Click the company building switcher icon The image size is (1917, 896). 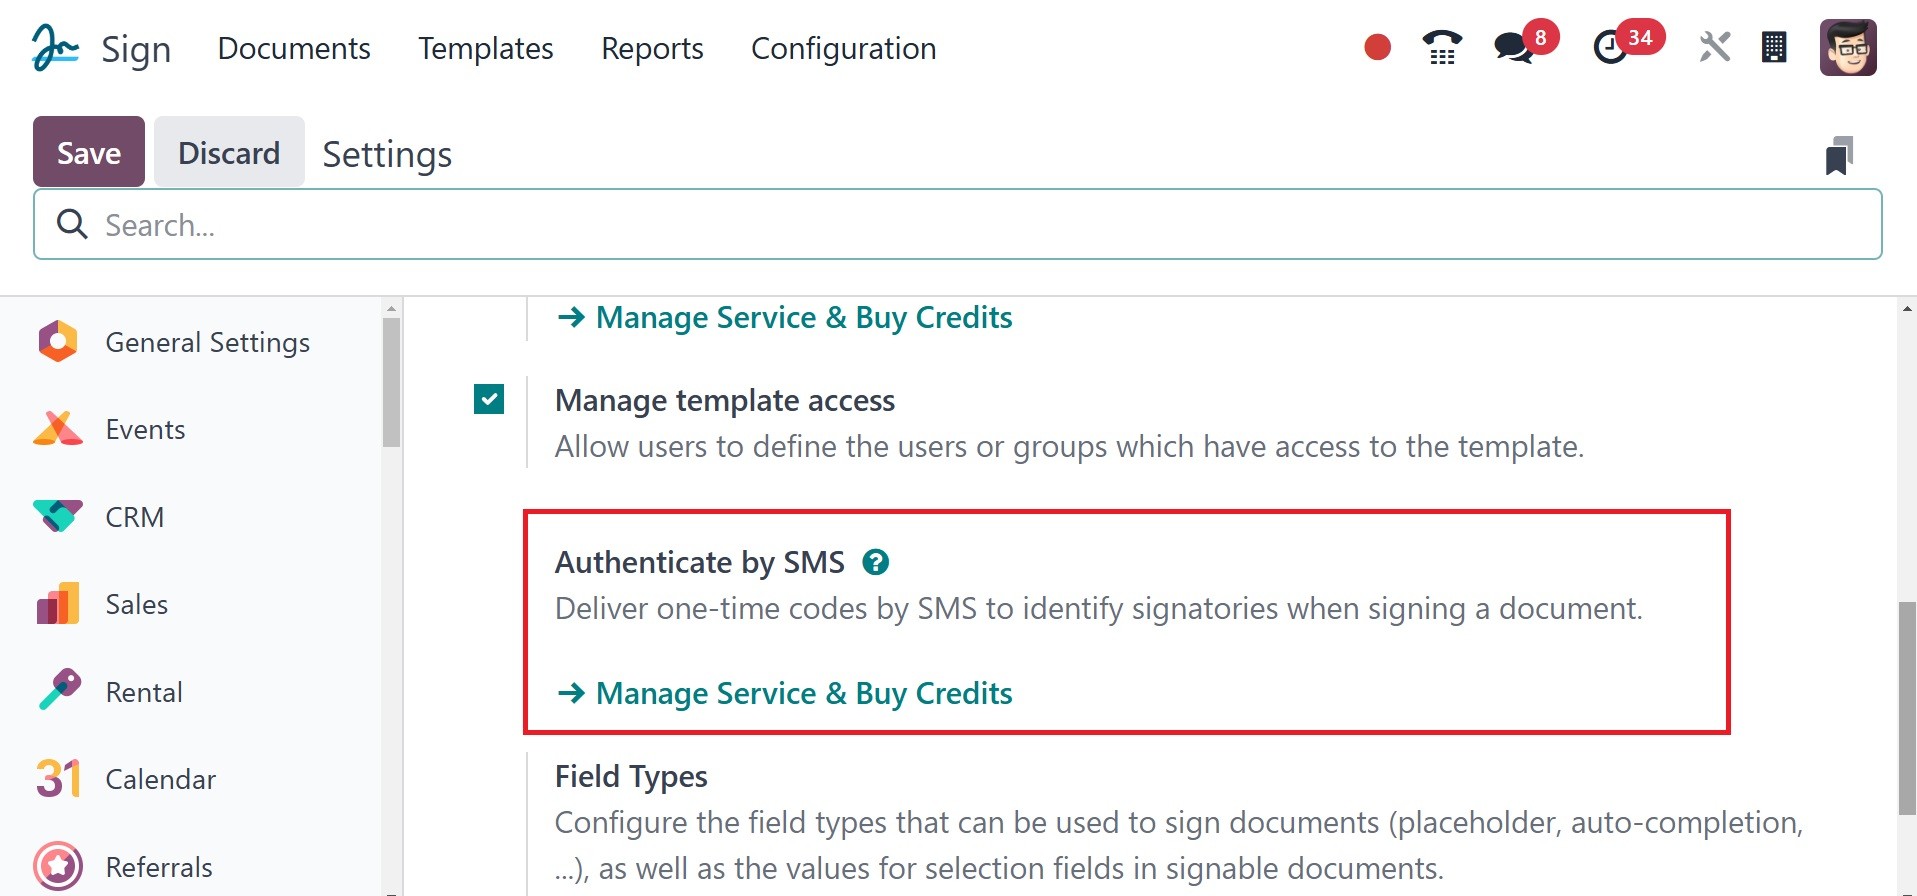point(1774,47)
